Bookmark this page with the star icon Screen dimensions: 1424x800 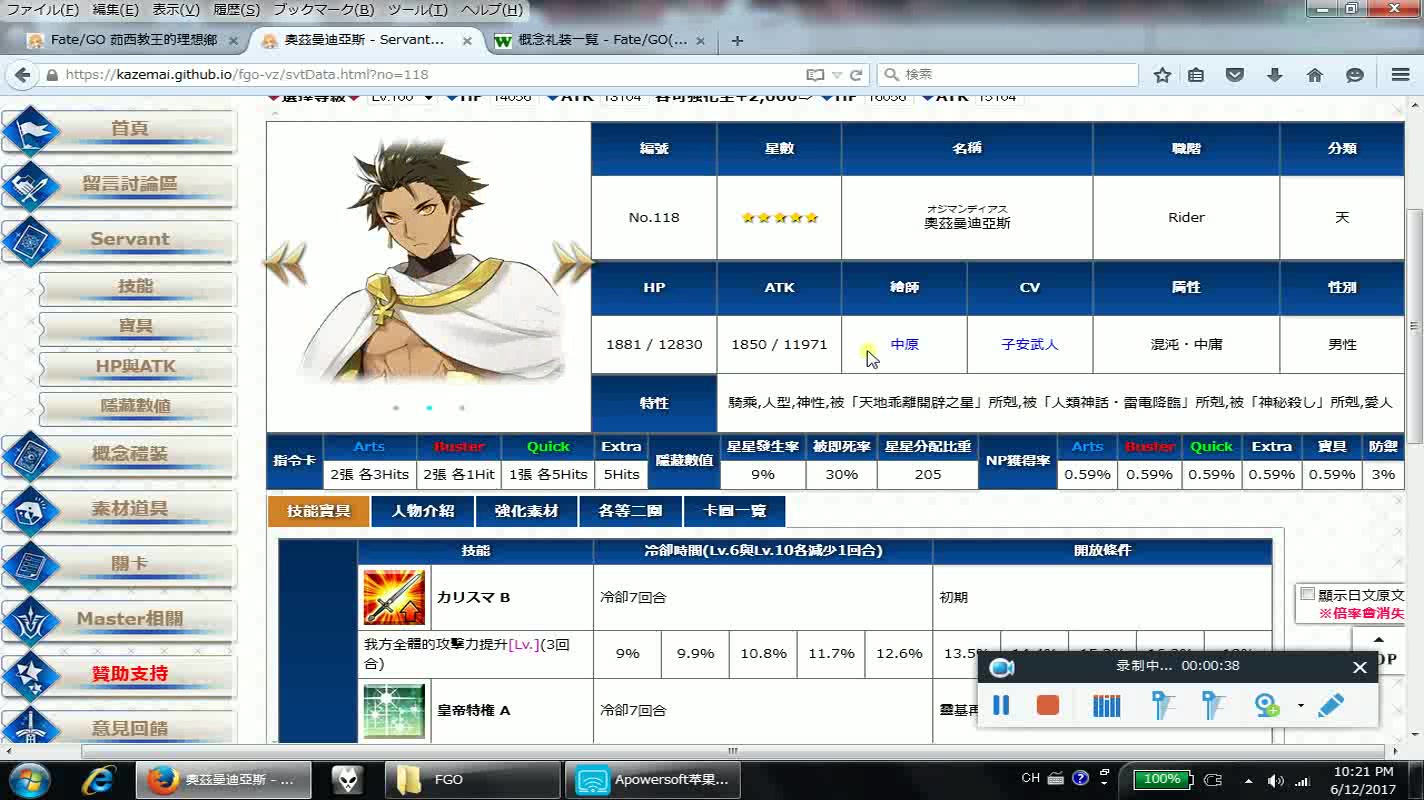1162,75
